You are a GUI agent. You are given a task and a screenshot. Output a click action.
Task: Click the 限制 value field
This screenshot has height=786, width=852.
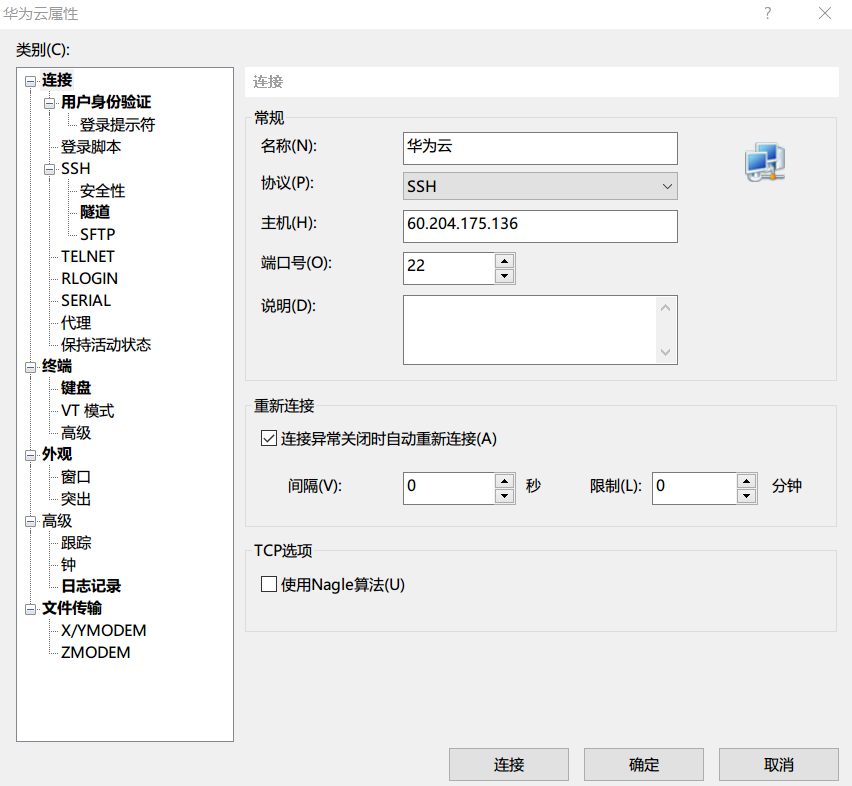[x=694, y=488]
